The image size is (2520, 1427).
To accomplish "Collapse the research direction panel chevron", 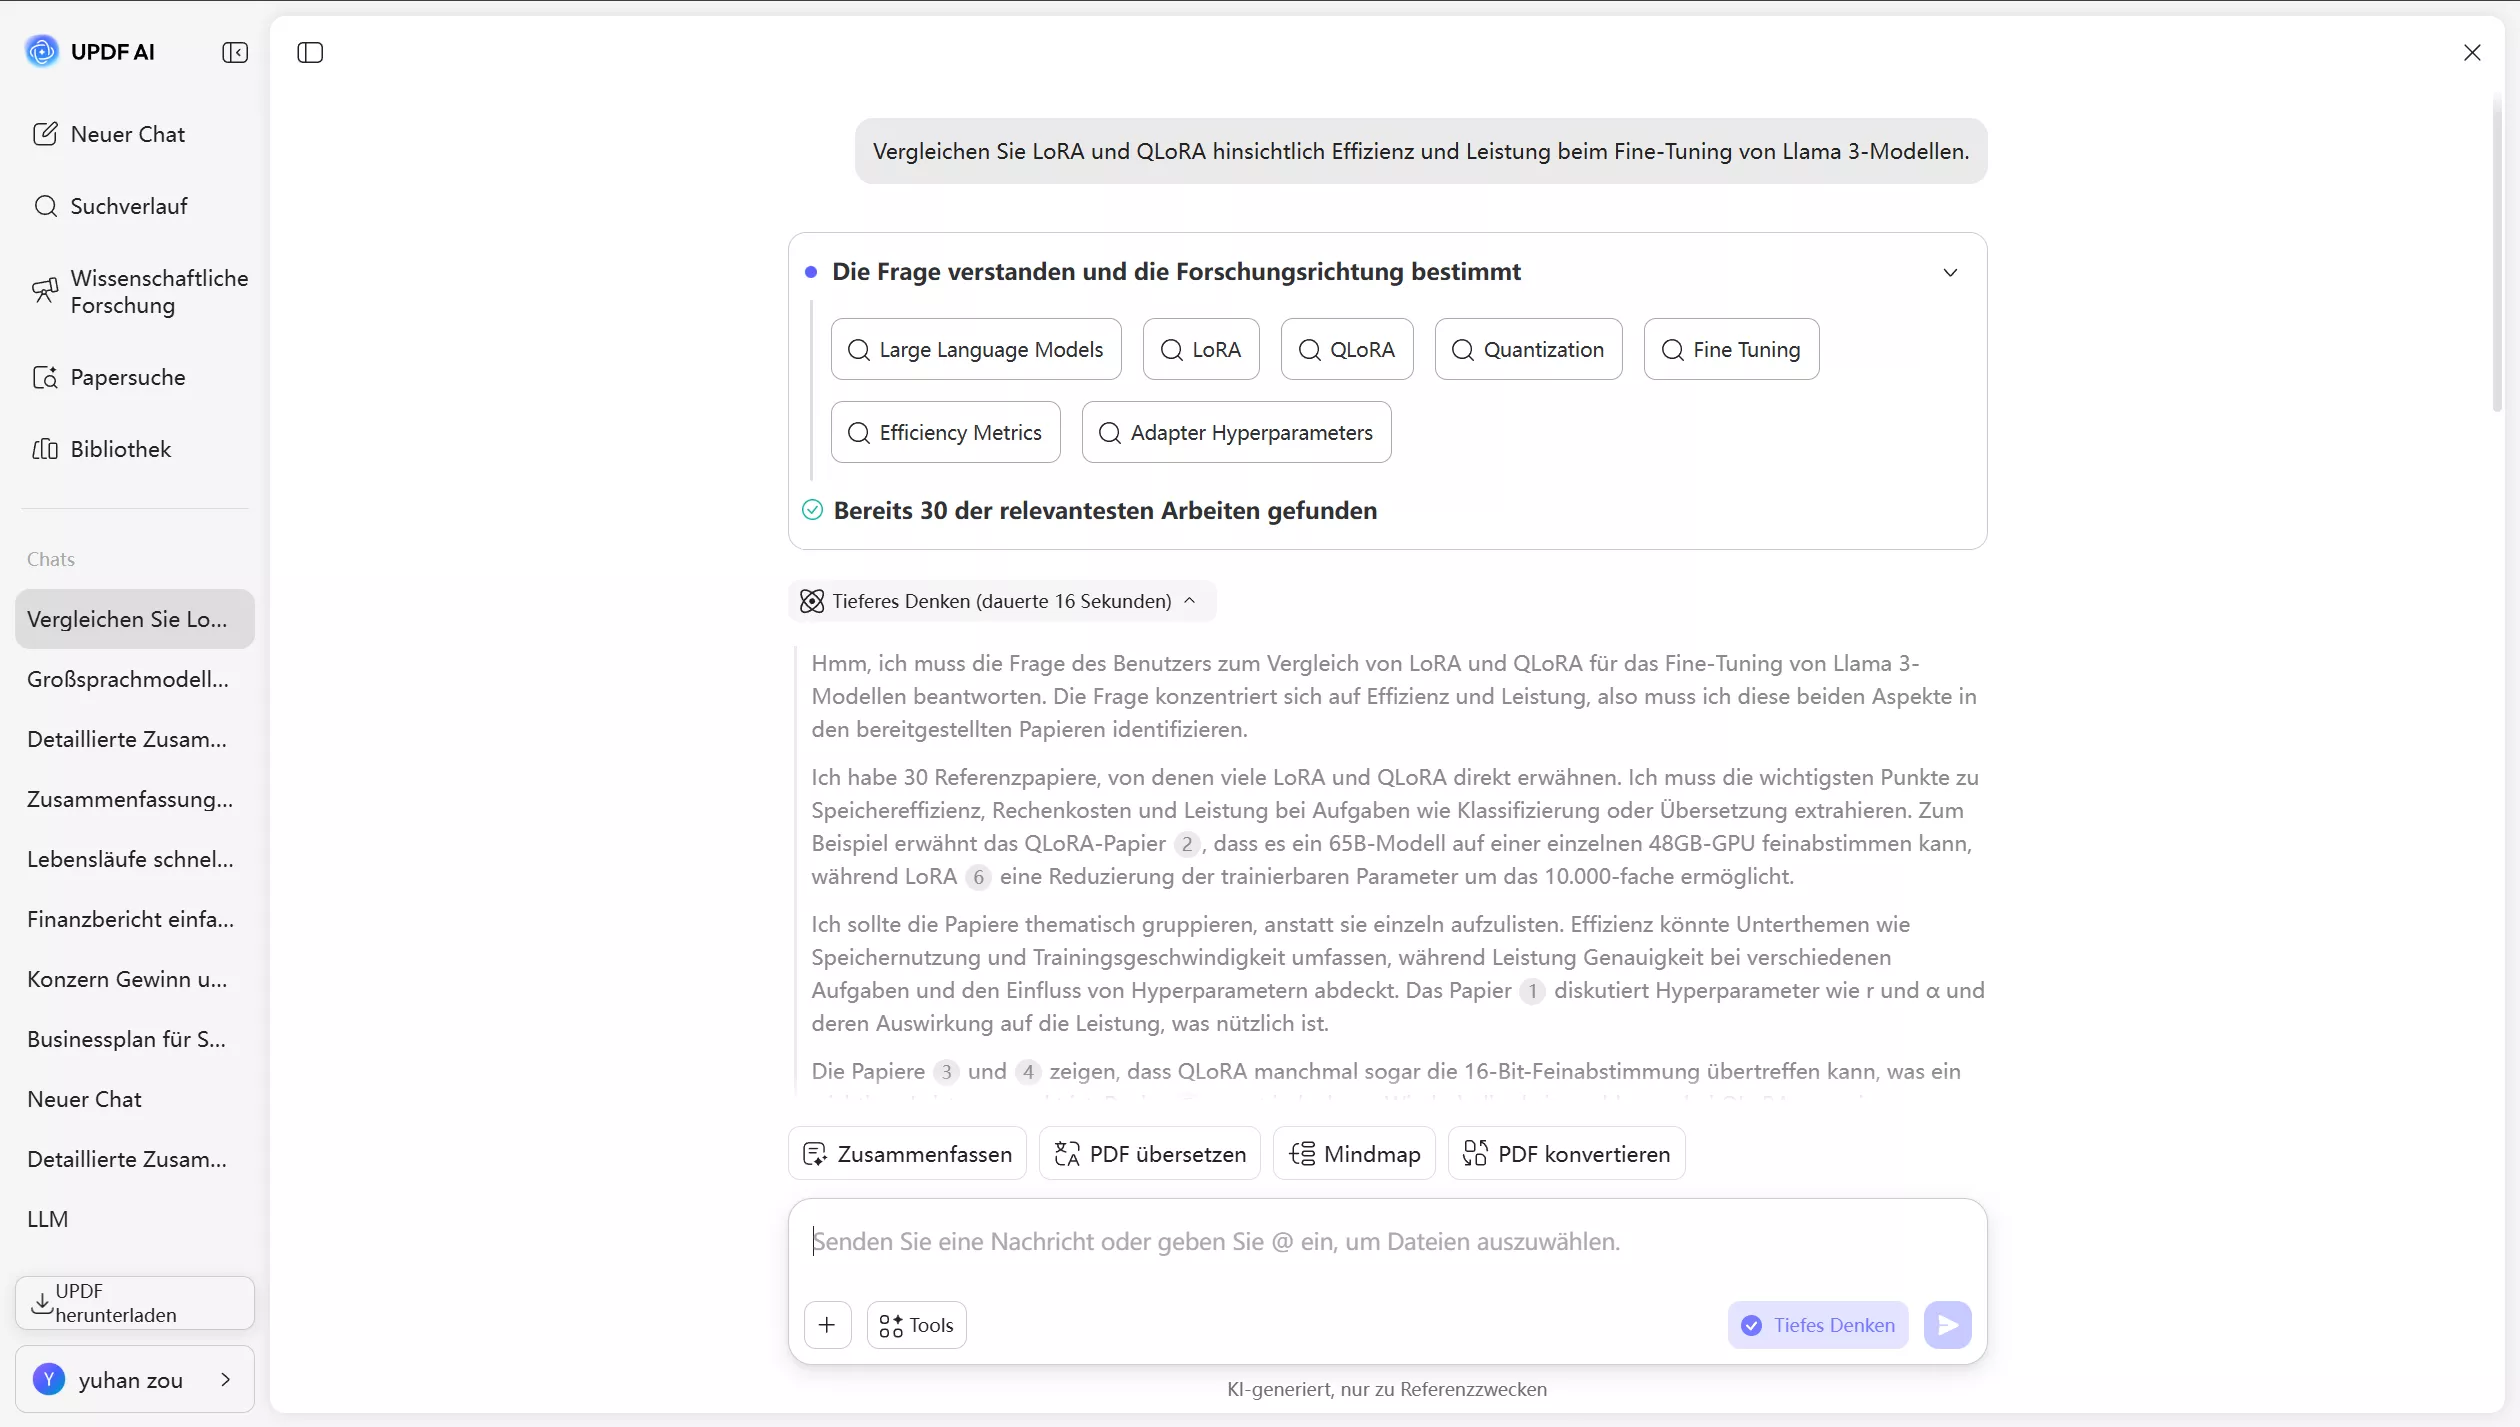I will tap(1949, 272).
